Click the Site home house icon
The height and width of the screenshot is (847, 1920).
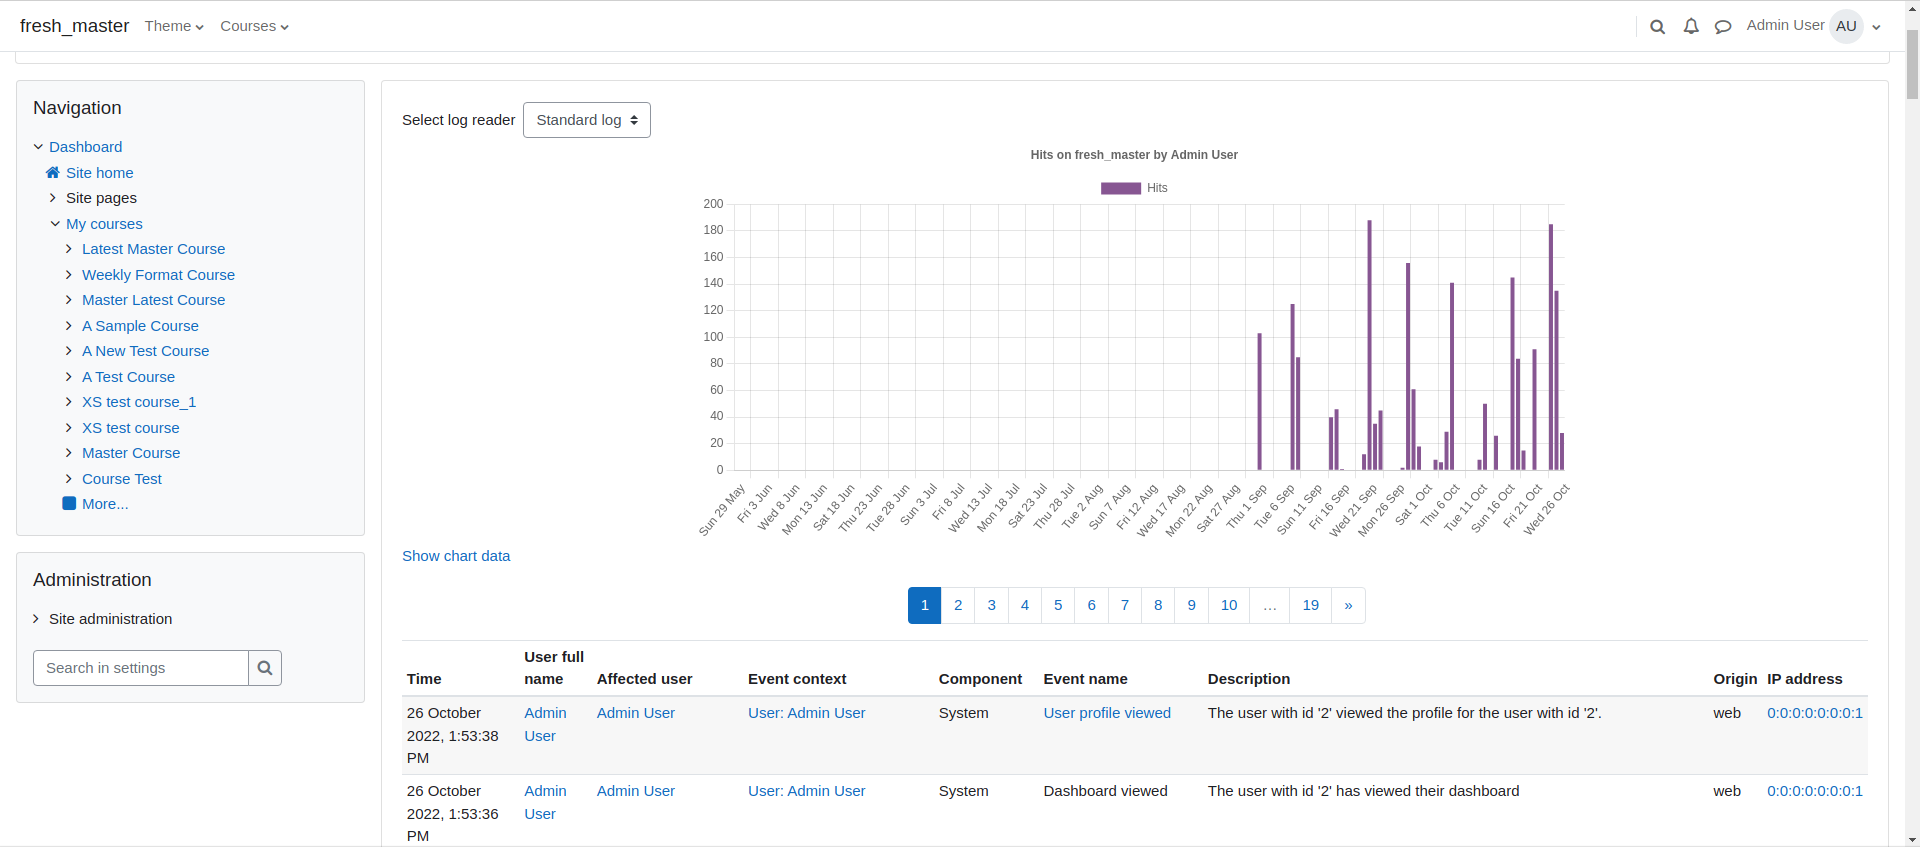(x=53, y=172)
